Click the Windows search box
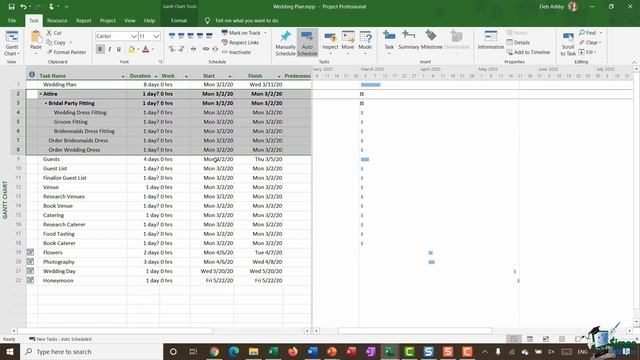 pyautogui.click(x=91, y=351)
